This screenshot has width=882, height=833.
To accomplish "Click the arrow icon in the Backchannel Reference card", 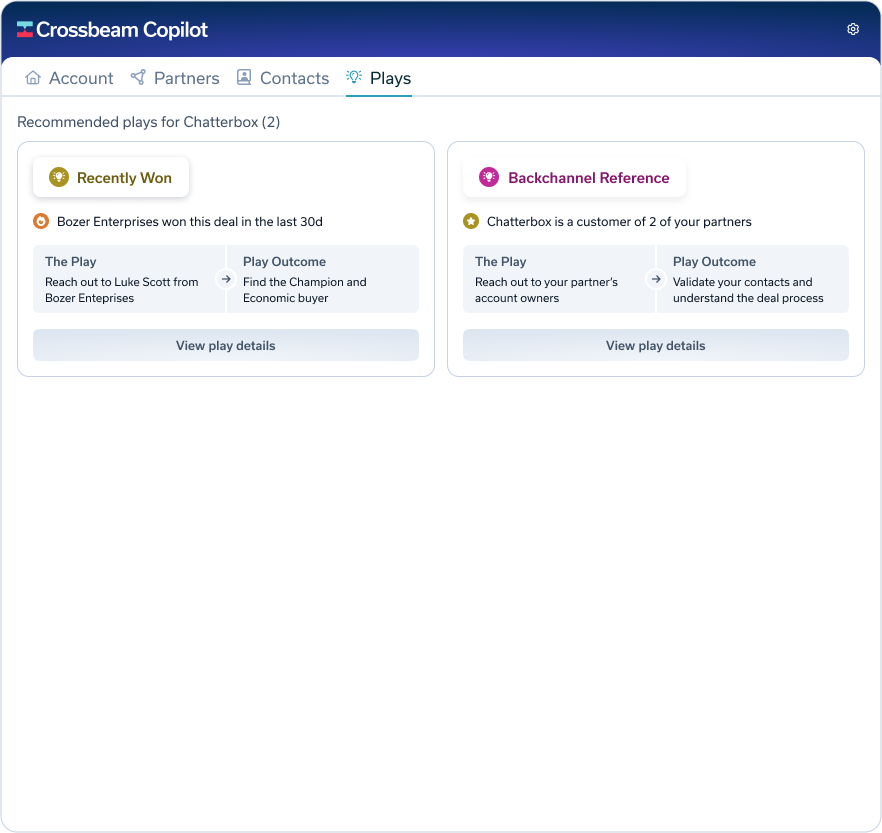I will click(656, 280).
